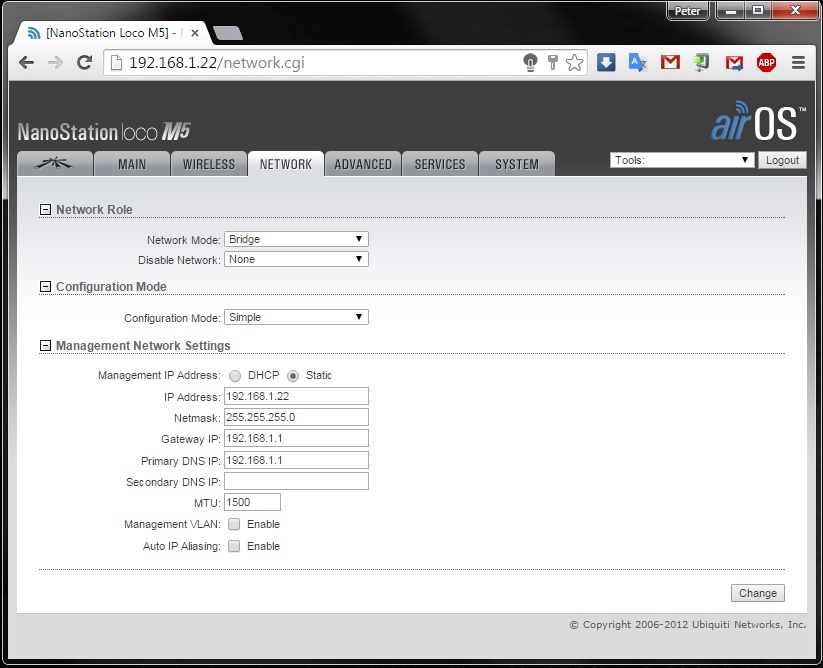Image resolution: width=823 pixels, height=668 pixels.
Task: Collapse the Network Role section
Action: tap(45, 209)
